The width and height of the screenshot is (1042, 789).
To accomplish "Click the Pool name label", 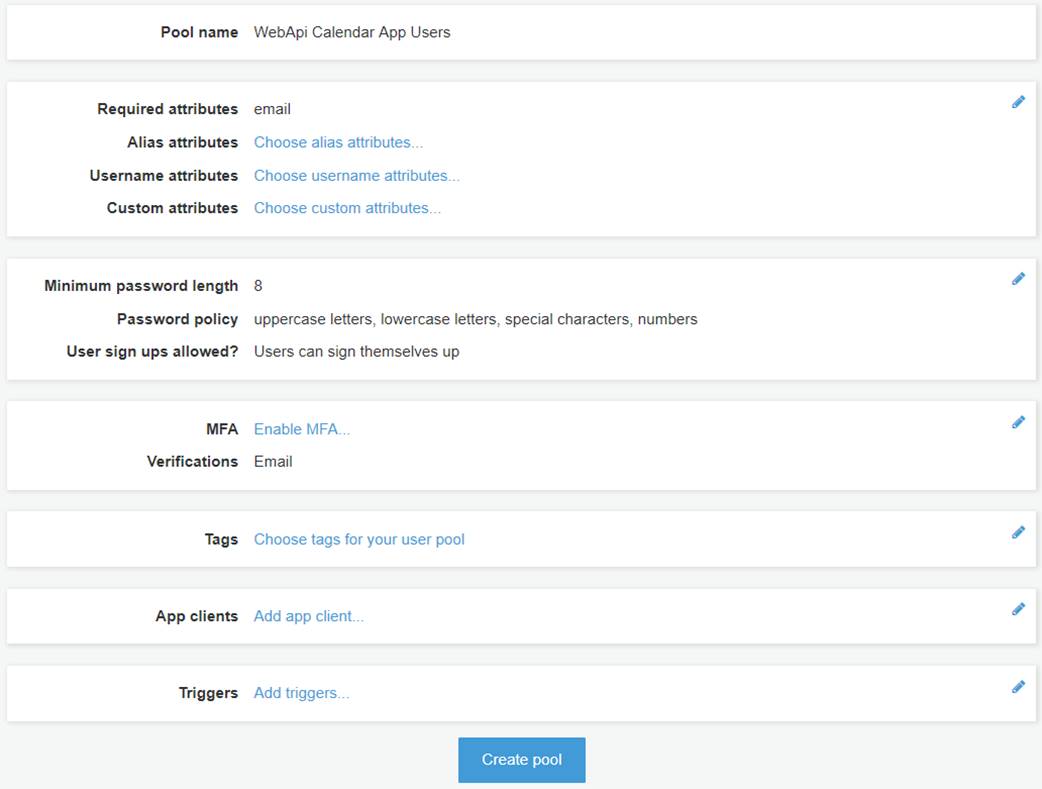I will click(x=199, y=32).
